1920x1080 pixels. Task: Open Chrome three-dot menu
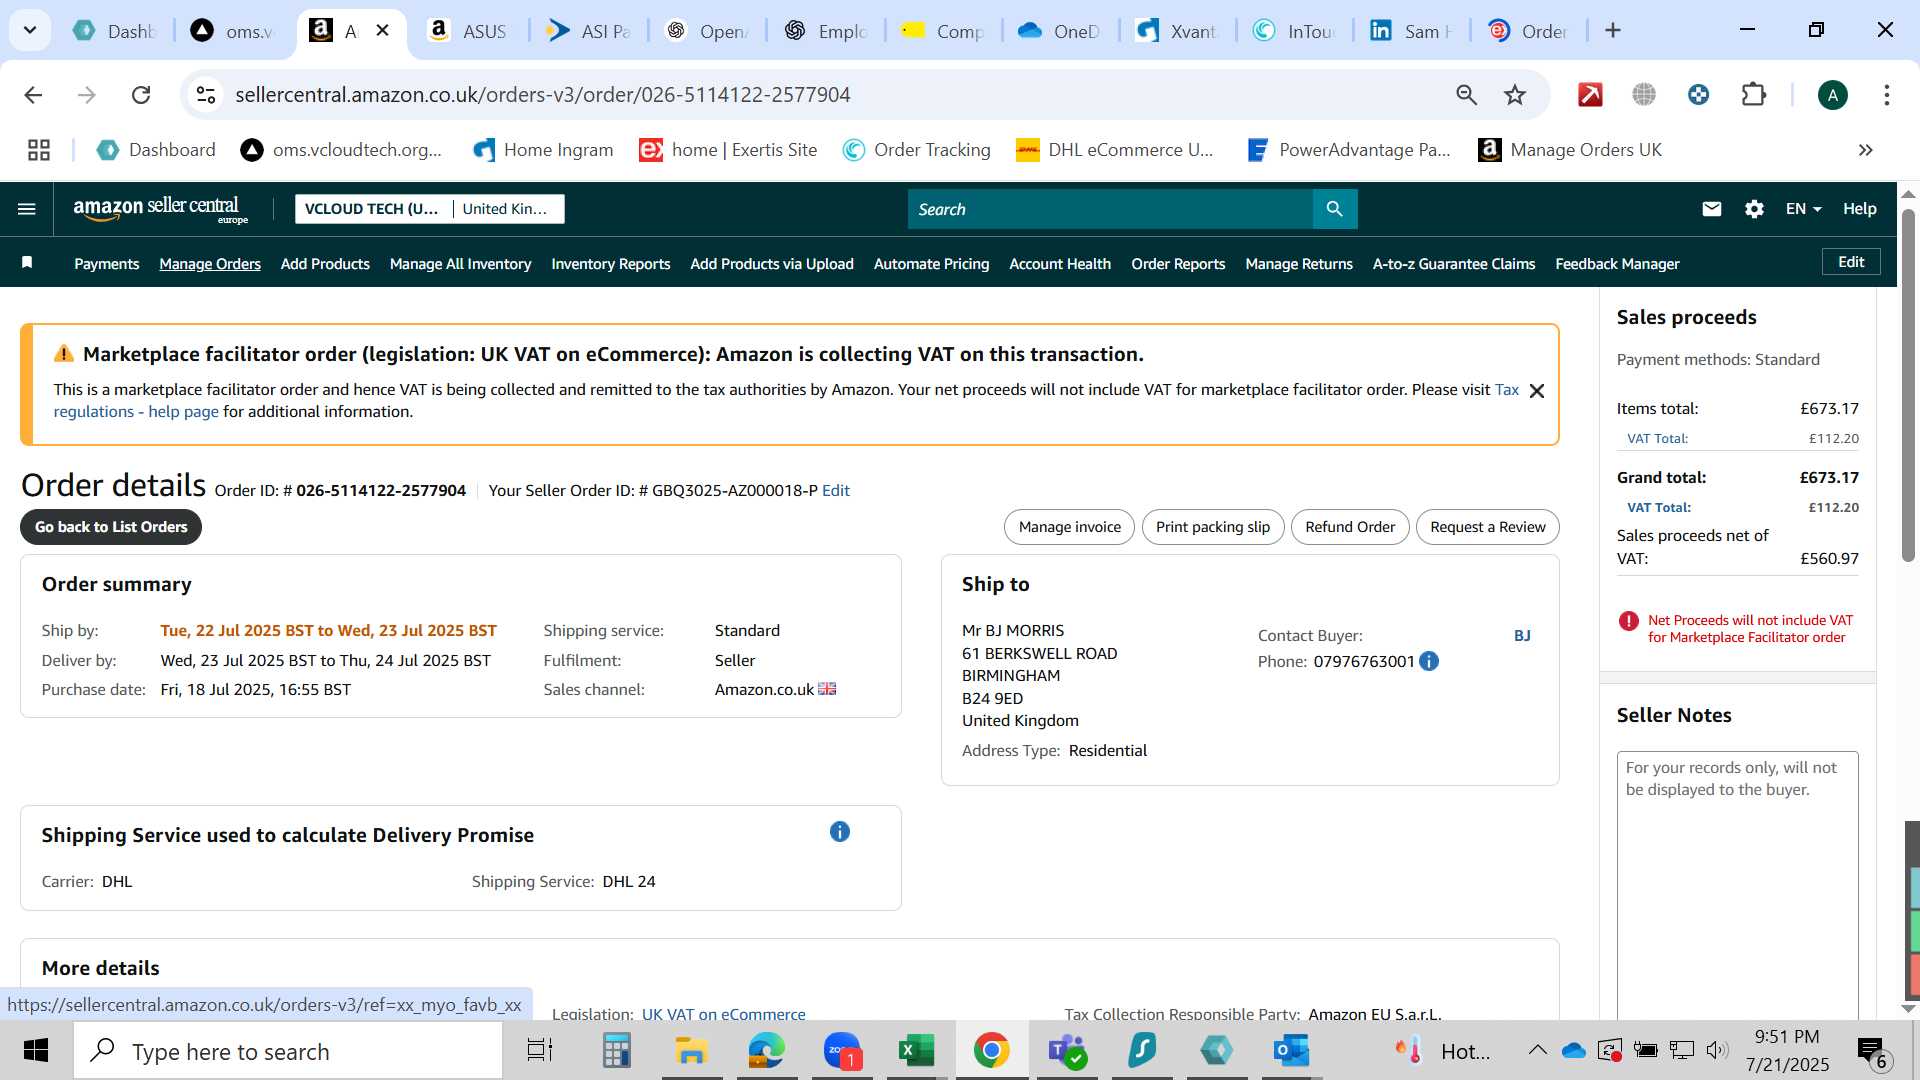(1886, 95)
